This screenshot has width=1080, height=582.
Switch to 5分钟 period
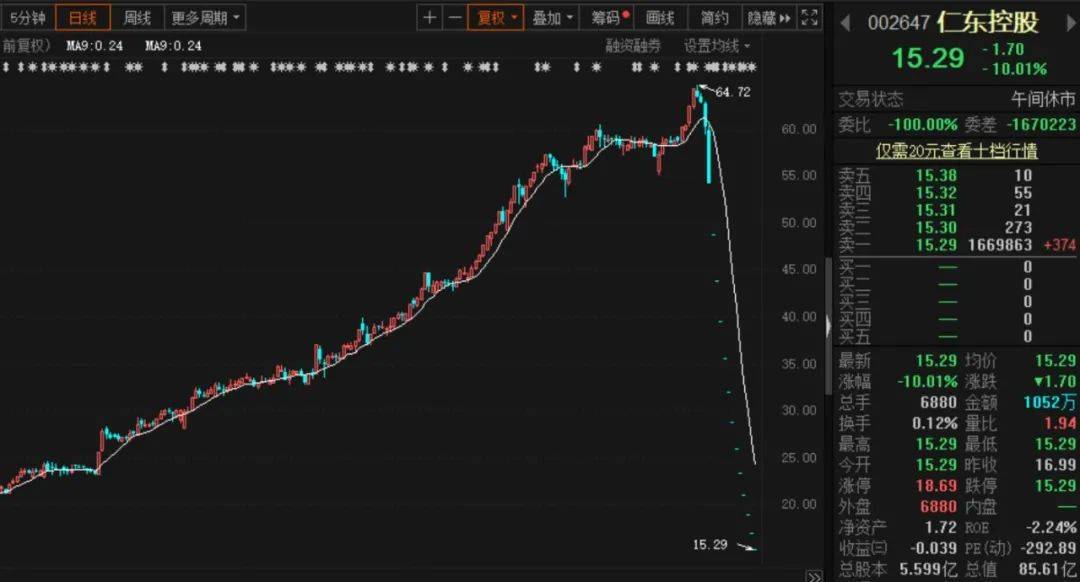pos(28,17)
